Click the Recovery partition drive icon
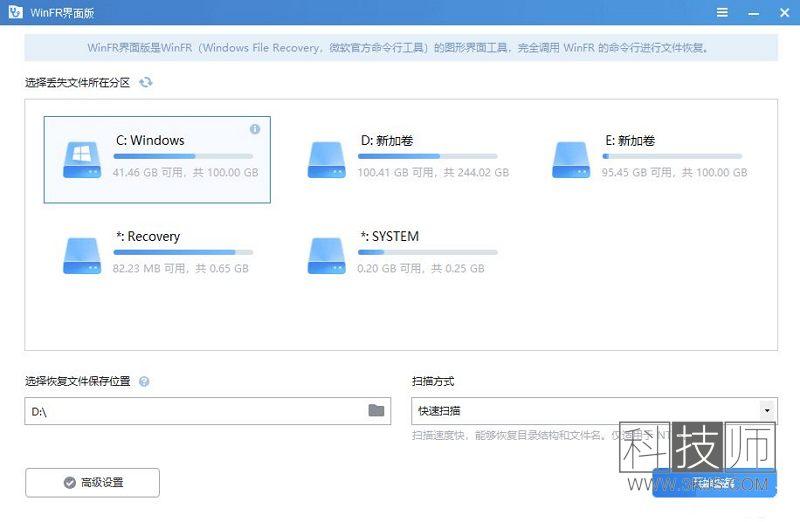Screen dimensions: 800x522 (x=82, y=256)
